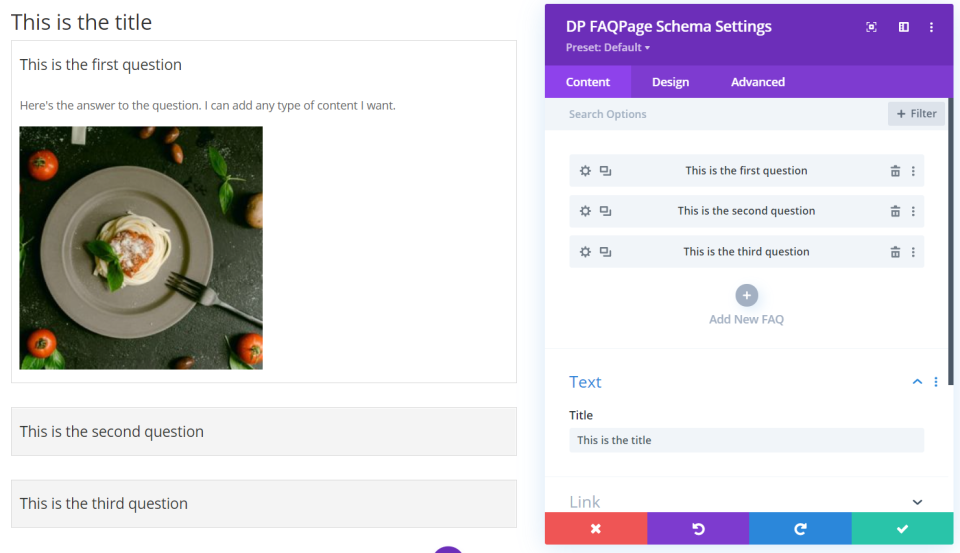Image resolution: width=960 pixels, height=553 pixels.
Task: Collapse the Text section
Action: 917,382
